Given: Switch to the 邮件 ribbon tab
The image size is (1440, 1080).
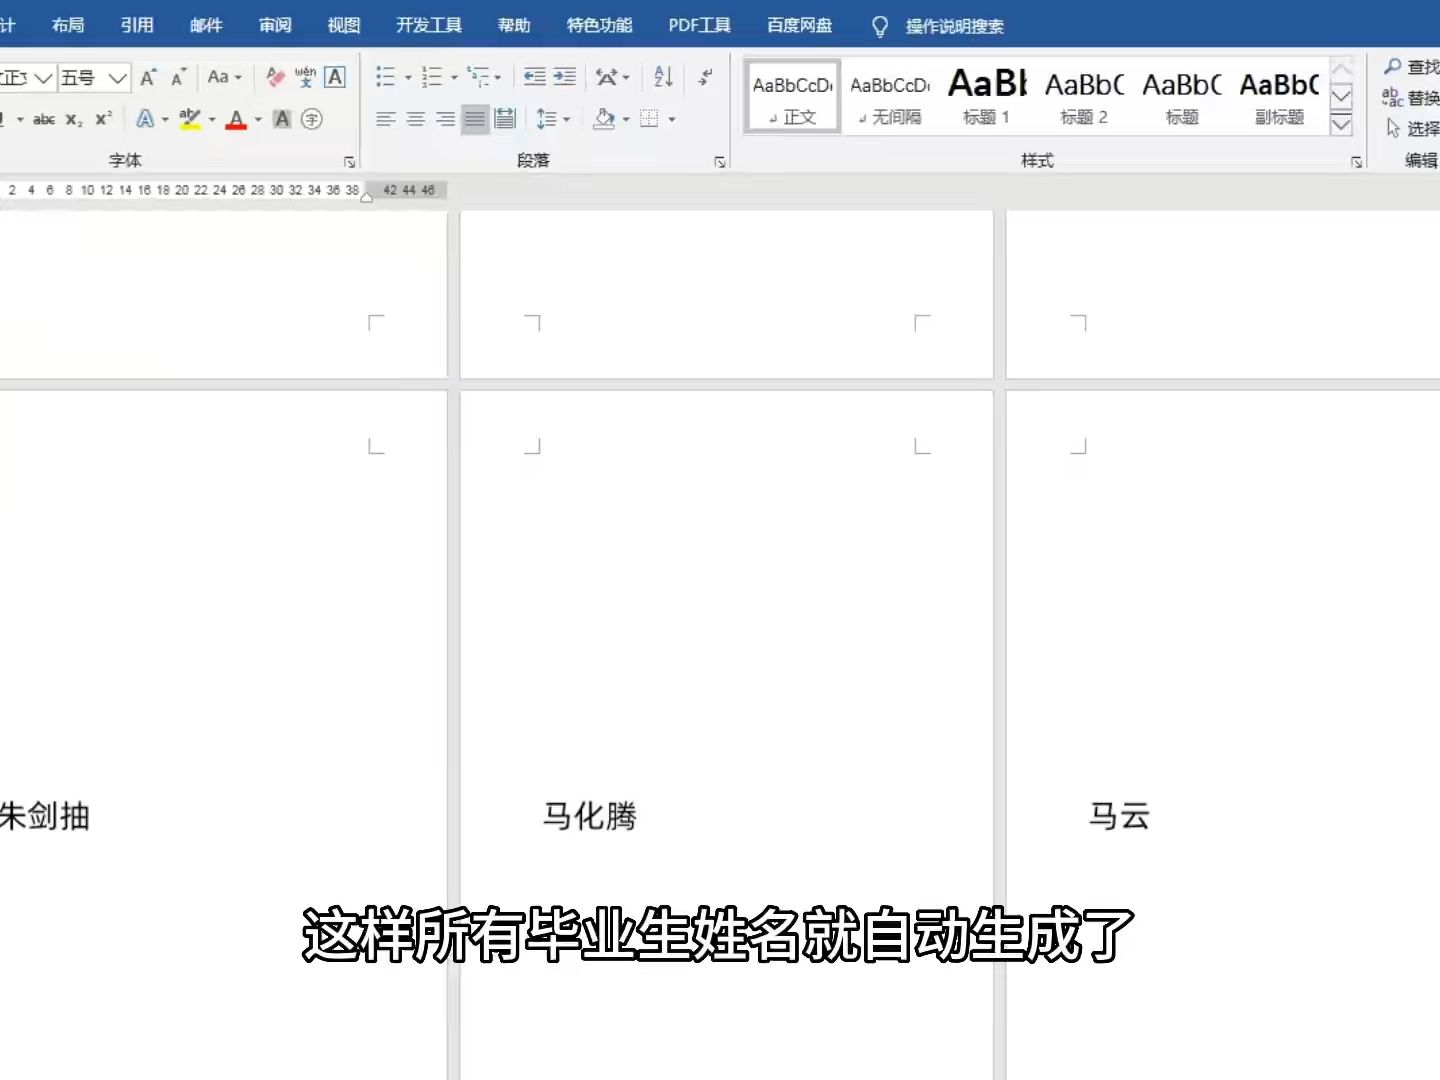Looking at the screenshot, I should click(x=206, y=25).
